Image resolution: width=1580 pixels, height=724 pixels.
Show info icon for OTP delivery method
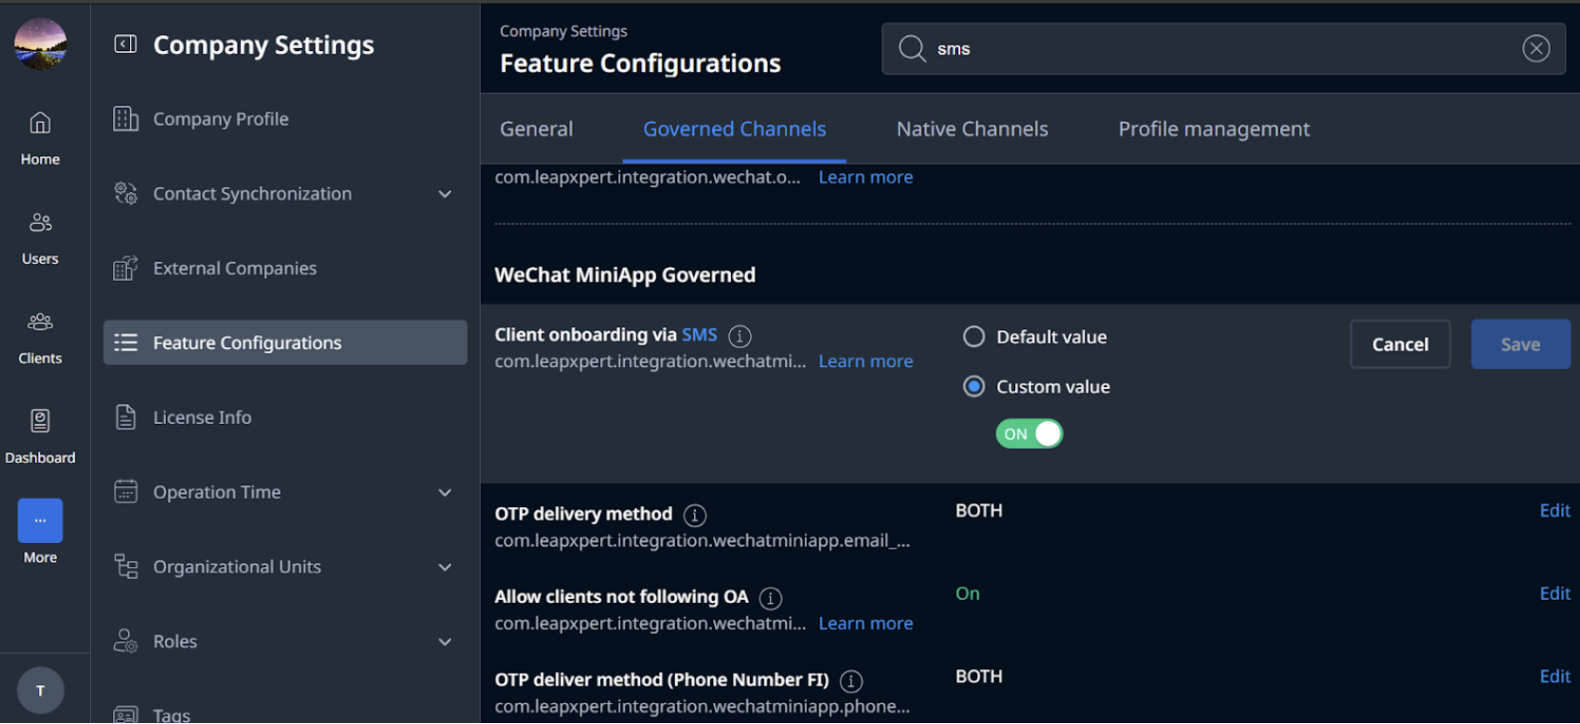click(695, 515)
